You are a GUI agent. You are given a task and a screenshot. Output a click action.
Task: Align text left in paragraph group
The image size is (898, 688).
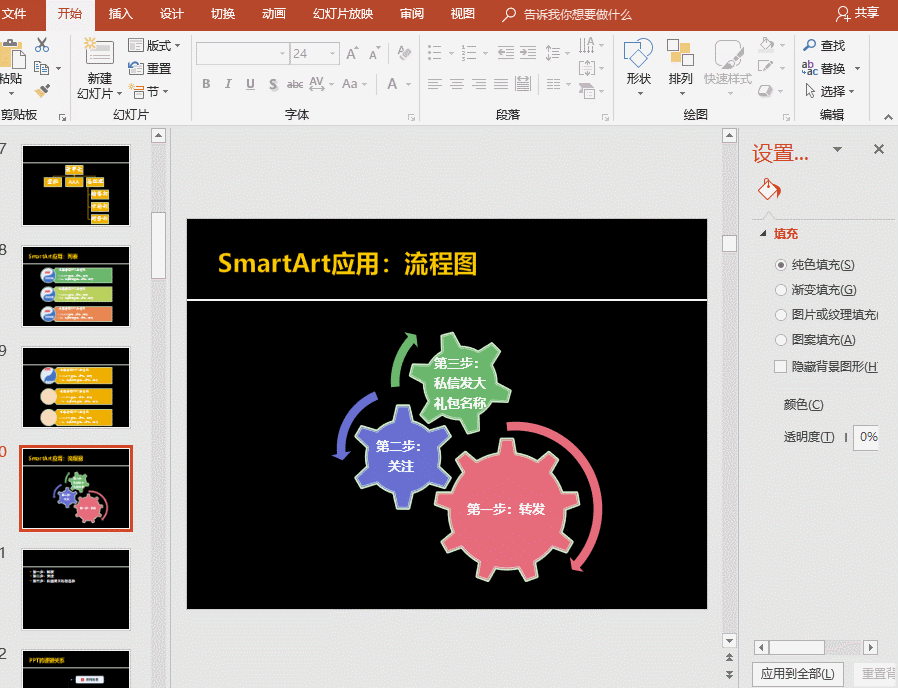tap(435, 85)
